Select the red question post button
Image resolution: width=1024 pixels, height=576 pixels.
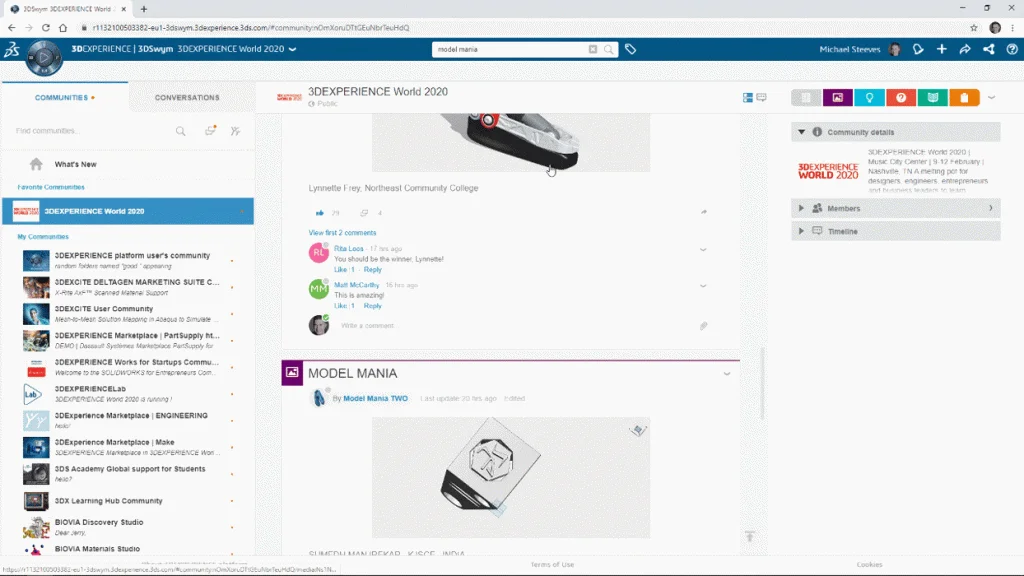click(x=901, y=97)
